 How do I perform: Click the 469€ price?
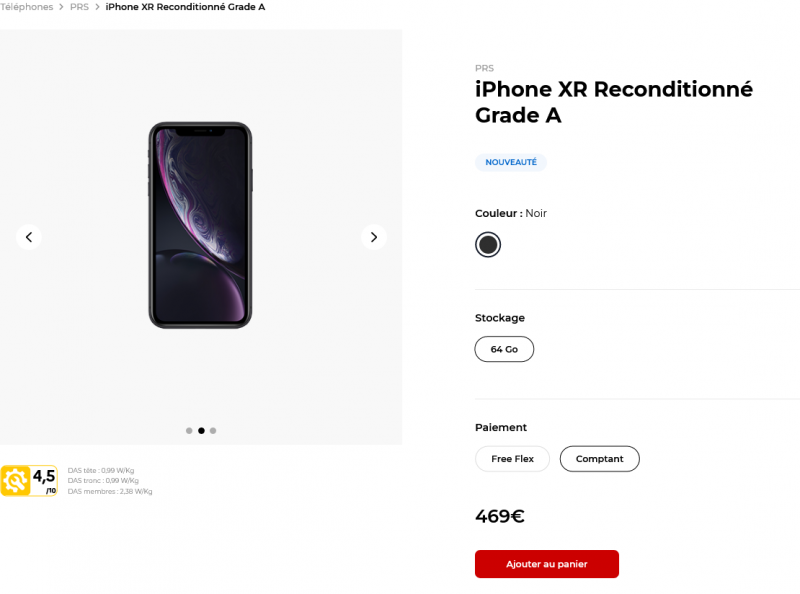(499, 517)
